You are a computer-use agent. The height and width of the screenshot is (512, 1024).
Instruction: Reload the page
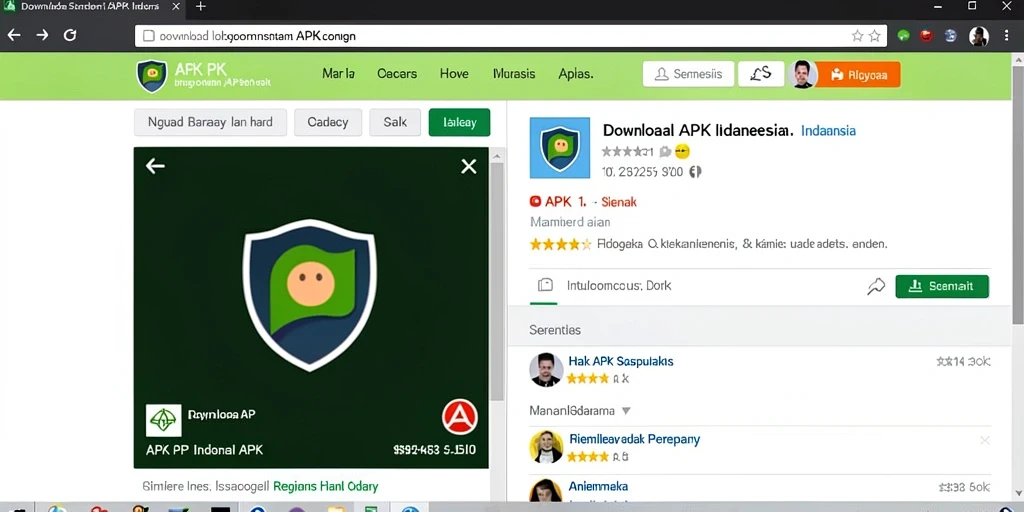(x=70, y=35)
